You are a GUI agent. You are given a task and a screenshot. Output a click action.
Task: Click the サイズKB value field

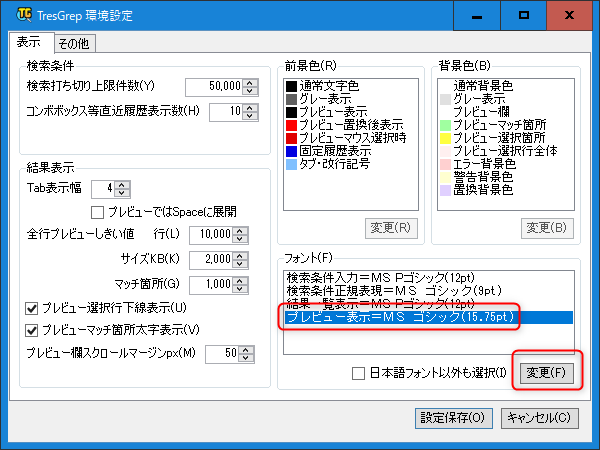point(208,259)
